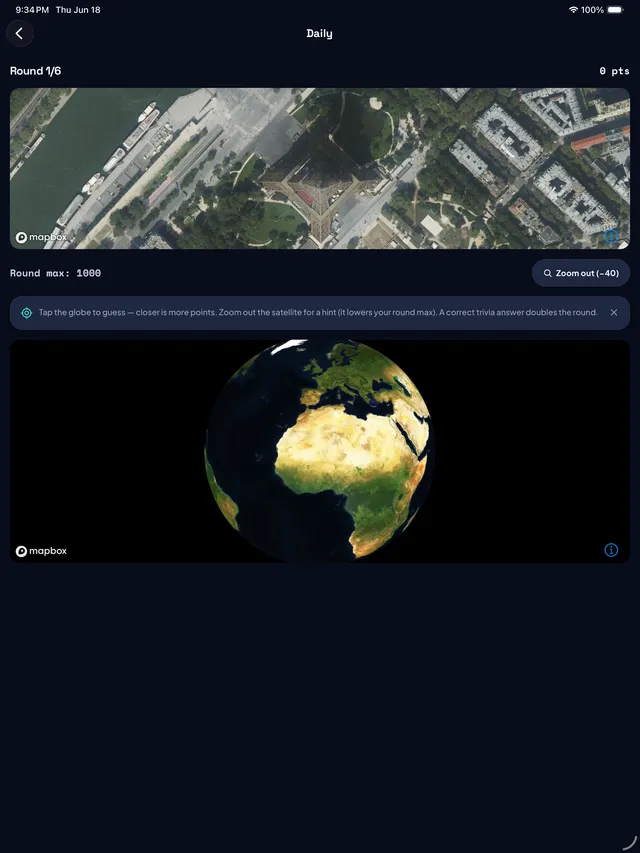Tap the Wi-Fi icon in the status bar
The height and width of the screenshot is (853, 640).
point(573,10)
